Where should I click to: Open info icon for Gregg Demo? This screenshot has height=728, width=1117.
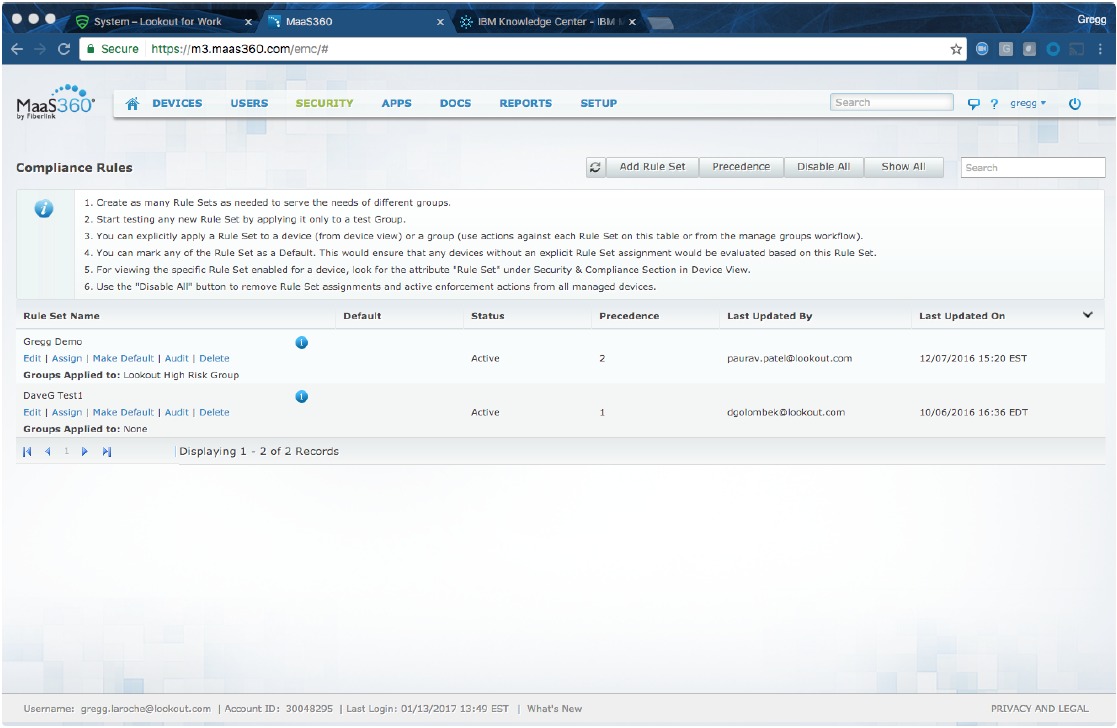[x=301, y=343]
